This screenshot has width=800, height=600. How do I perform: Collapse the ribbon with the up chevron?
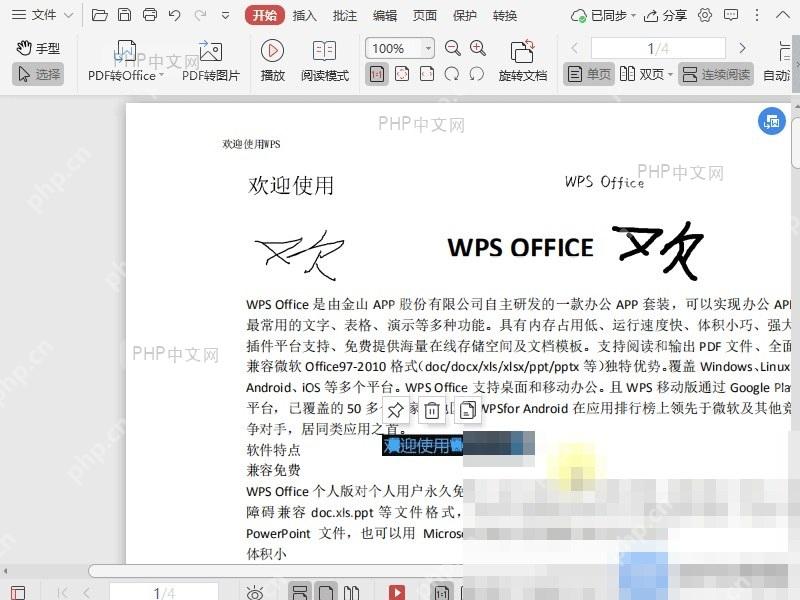[783, 15]
